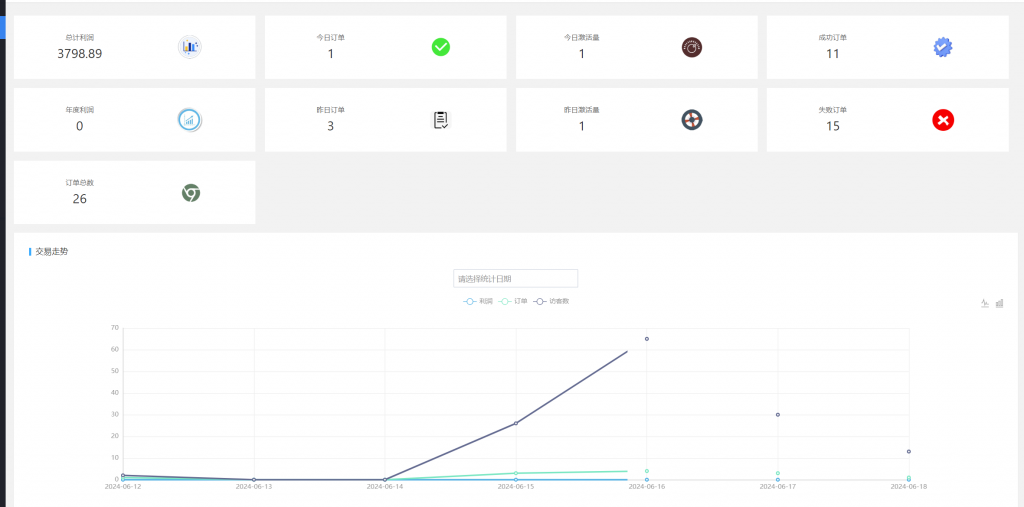The height and width of the screenshot is (507, 1024).
Task: Toggle the 访客数 series in legend
Action: pyautogui.click(x=552, y=301)
